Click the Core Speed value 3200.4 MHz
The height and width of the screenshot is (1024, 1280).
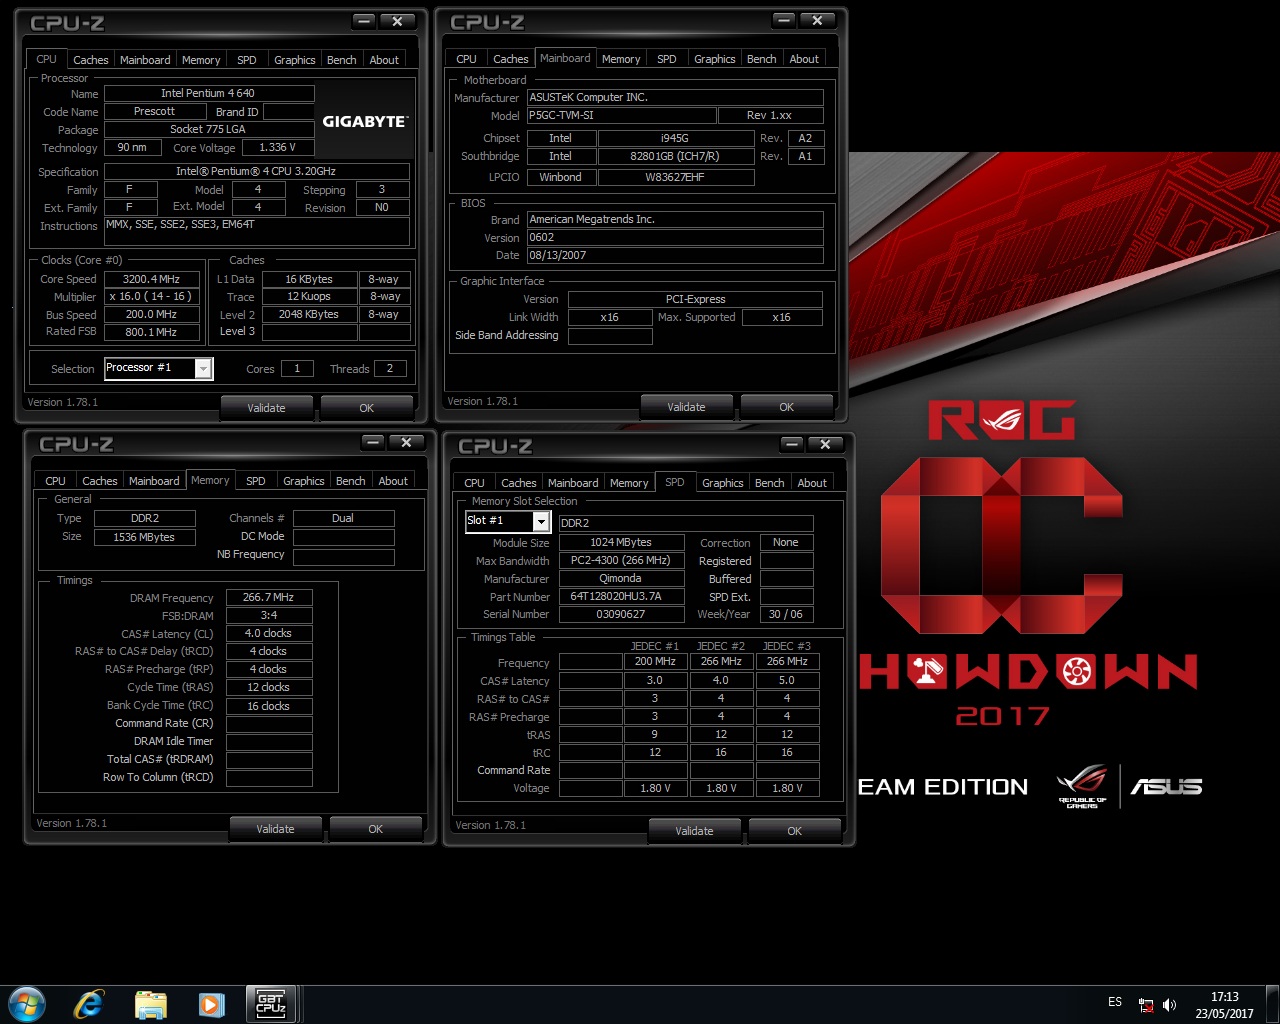(152, 279)
